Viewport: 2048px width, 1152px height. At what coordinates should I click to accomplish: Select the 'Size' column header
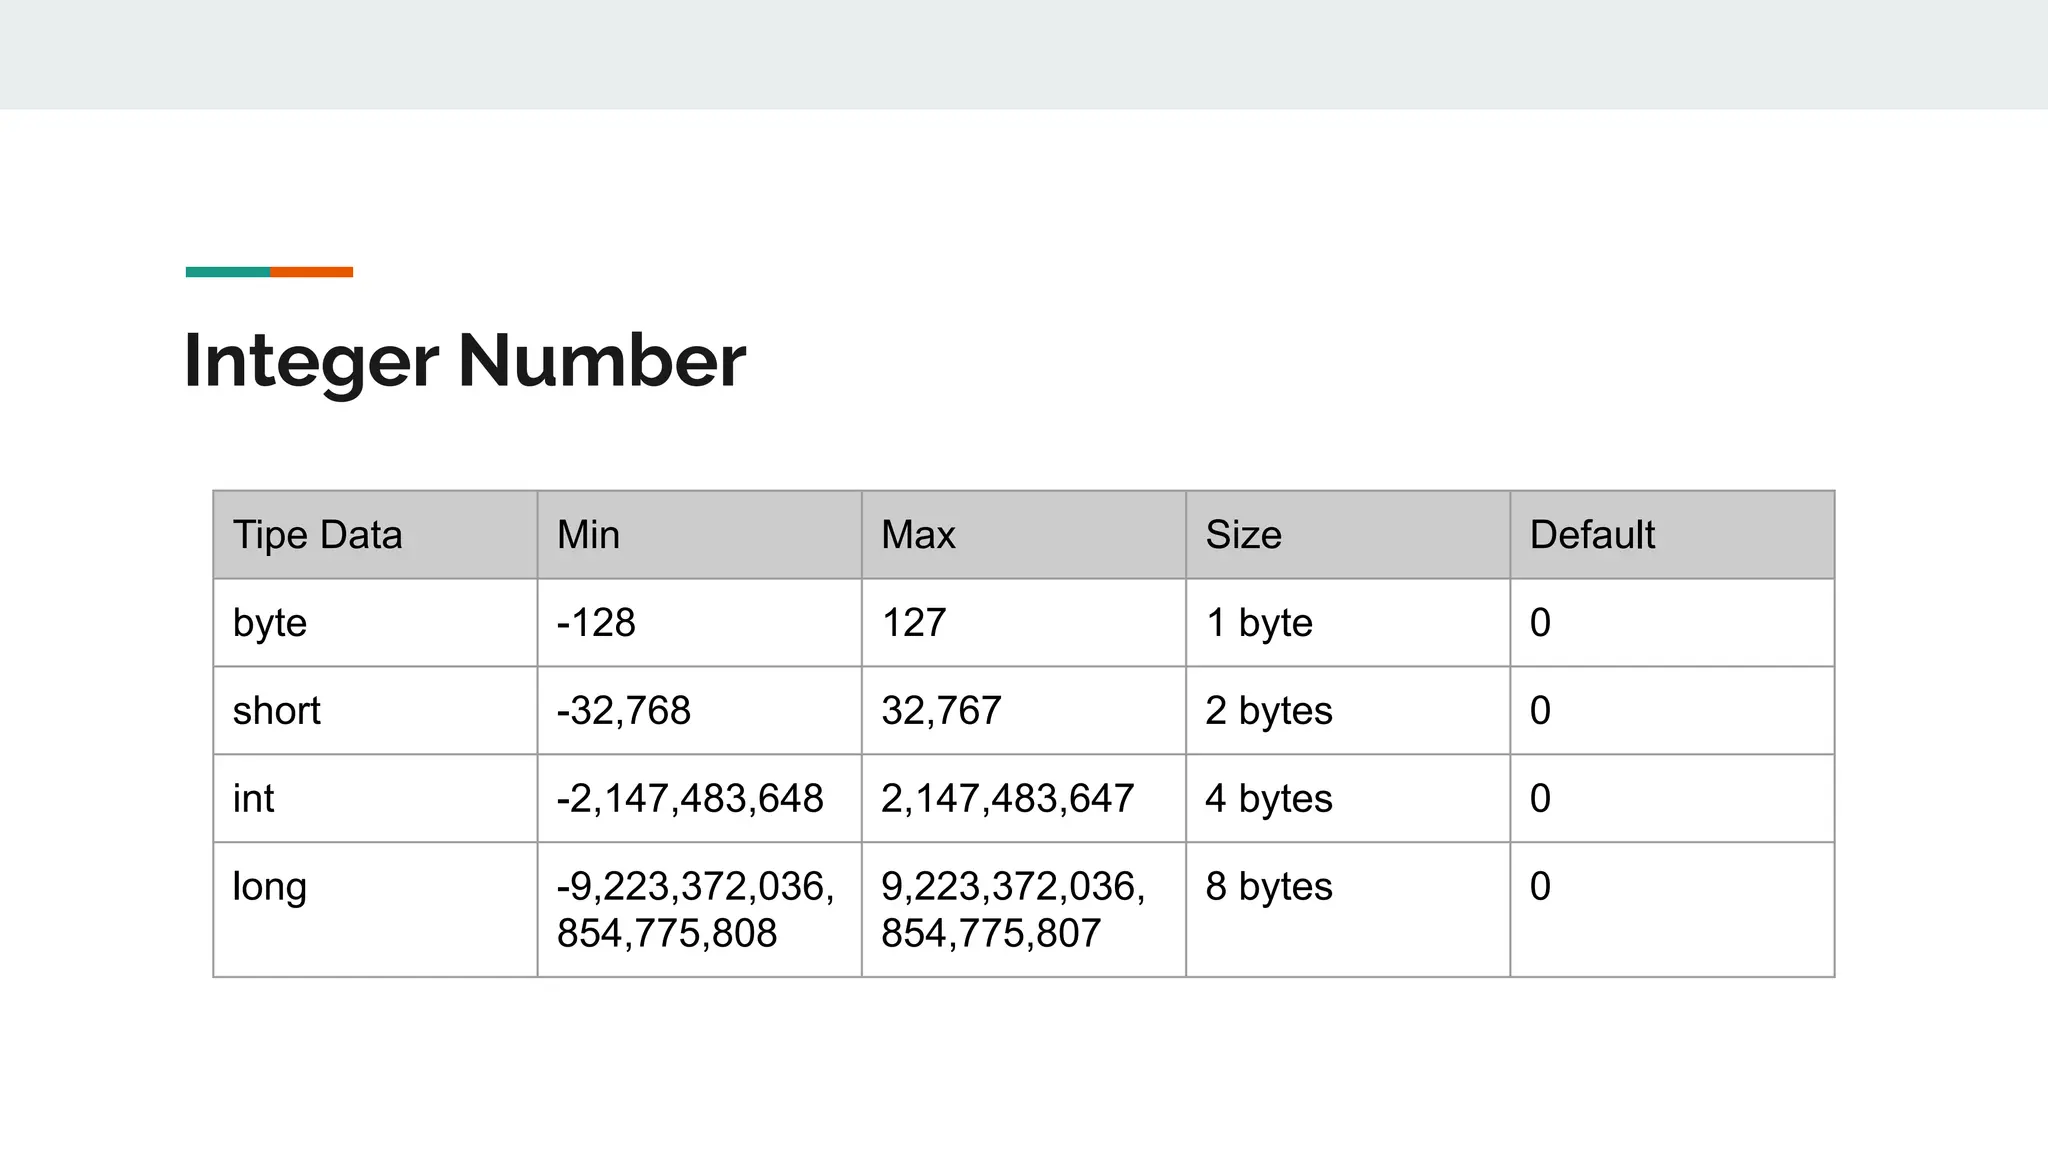tap(1348, 535)
